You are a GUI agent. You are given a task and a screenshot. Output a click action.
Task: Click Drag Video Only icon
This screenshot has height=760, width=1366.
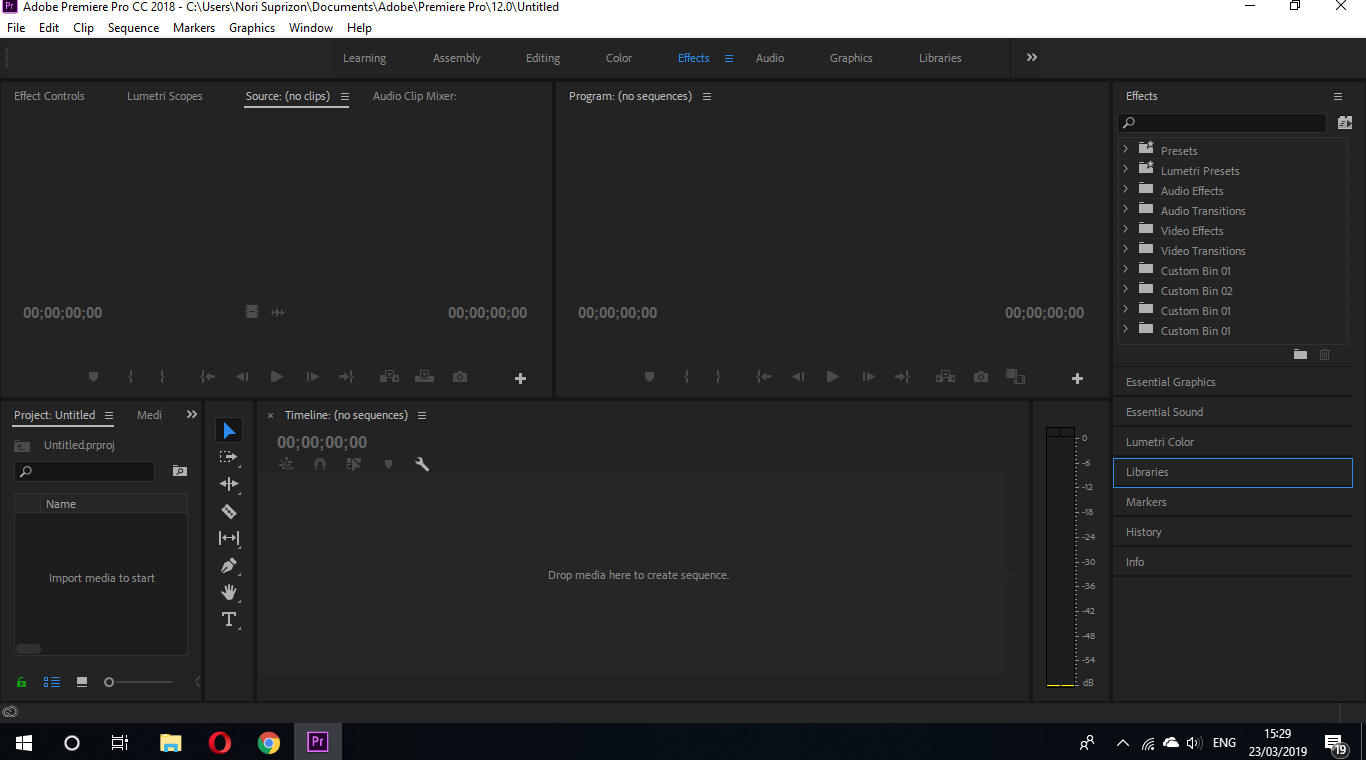point(252,312)
